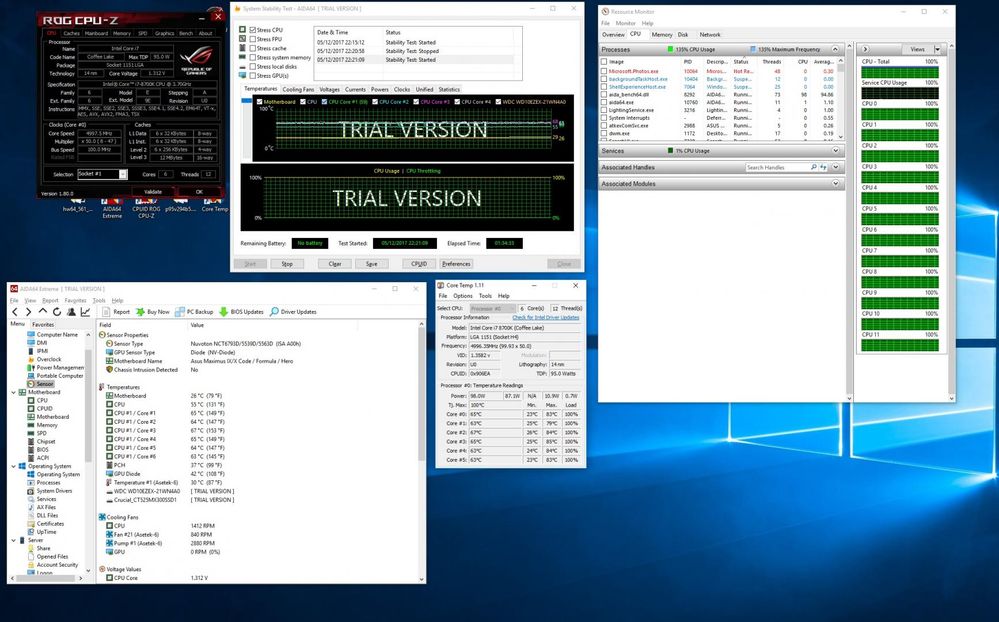This screenshot has width=999, height=622.
Task: Click Save in the stability test window
Action: pos(371,264)
